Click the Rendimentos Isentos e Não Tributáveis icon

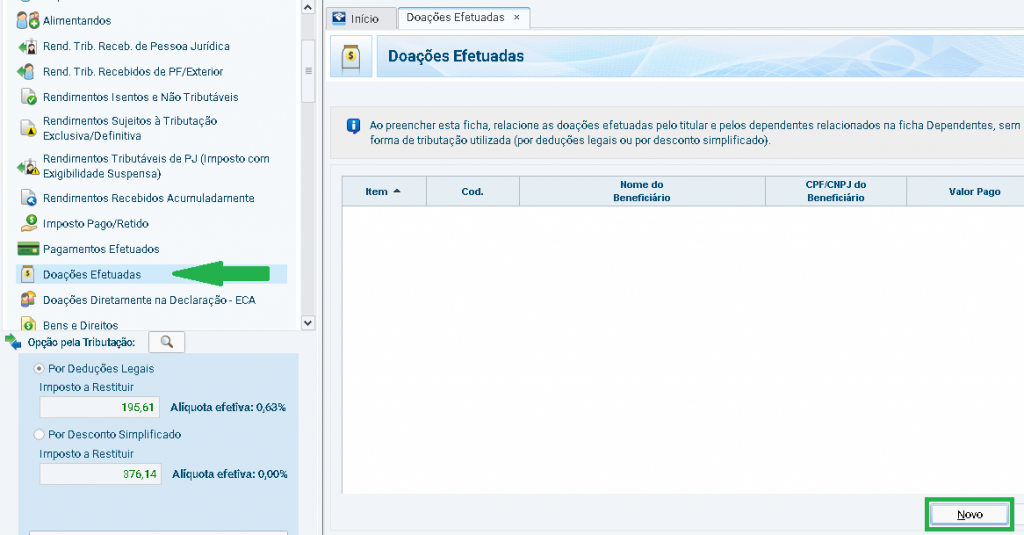coord(27,97)
